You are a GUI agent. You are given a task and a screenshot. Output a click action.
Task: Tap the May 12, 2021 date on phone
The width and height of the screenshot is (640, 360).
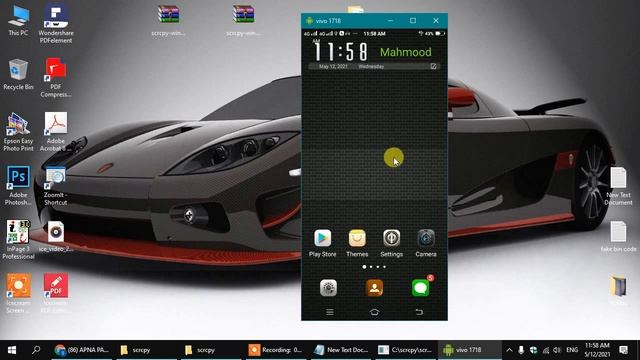[x=333, y=66]
